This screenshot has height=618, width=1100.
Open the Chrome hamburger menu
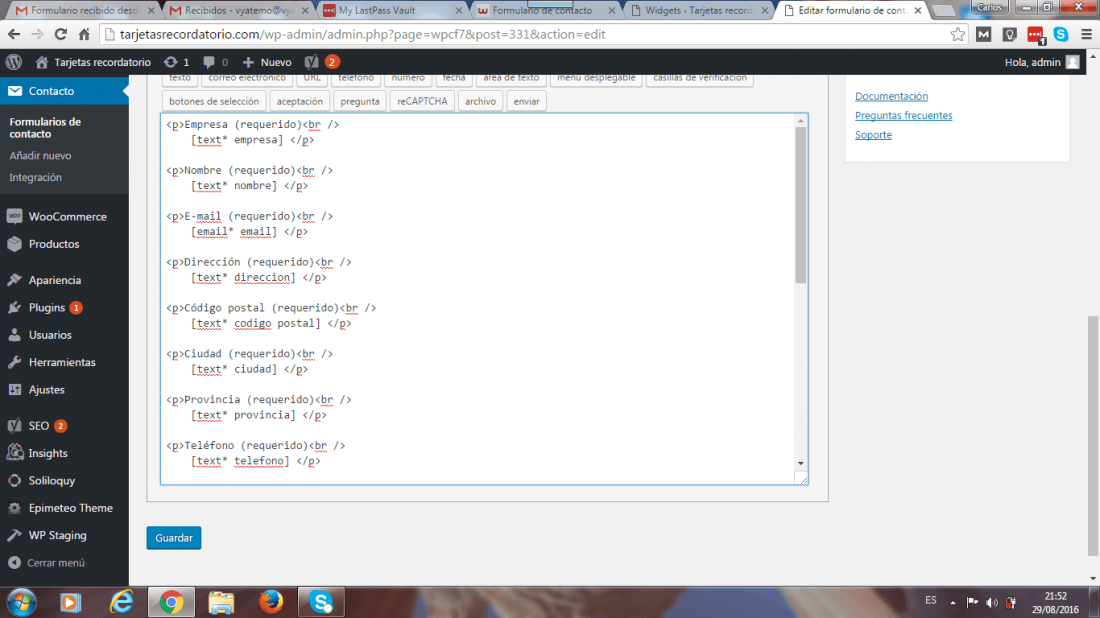point(1086,34)
